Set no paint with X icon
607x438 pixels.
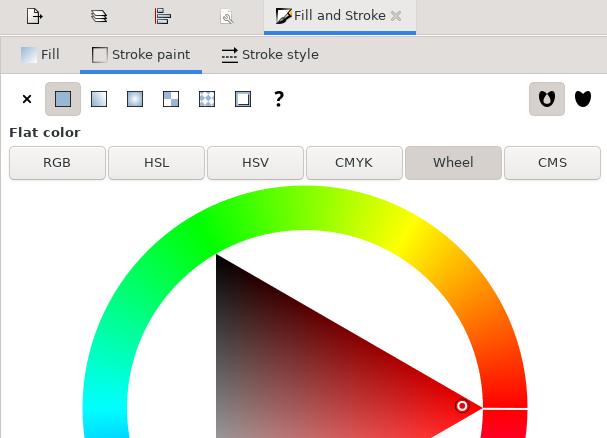pyautogui.click(x=27, y=99)
